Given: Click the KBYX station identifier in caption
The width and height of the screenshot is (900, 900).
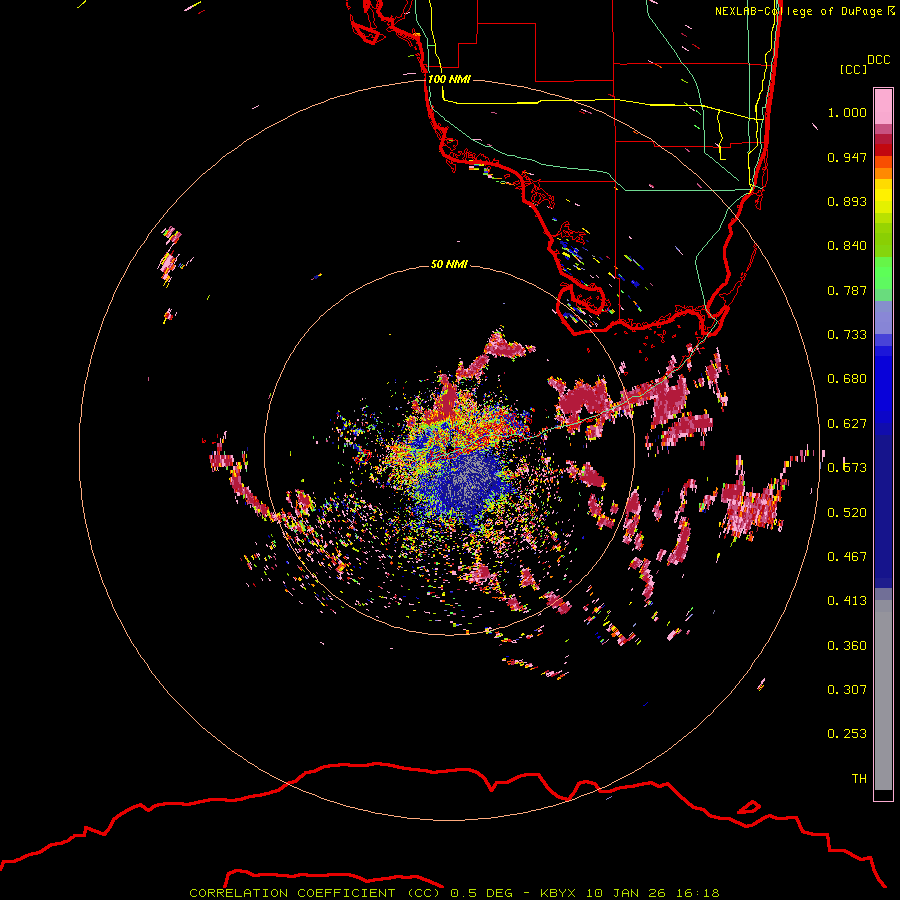Looking at the screenshot, I should [557, 893].
